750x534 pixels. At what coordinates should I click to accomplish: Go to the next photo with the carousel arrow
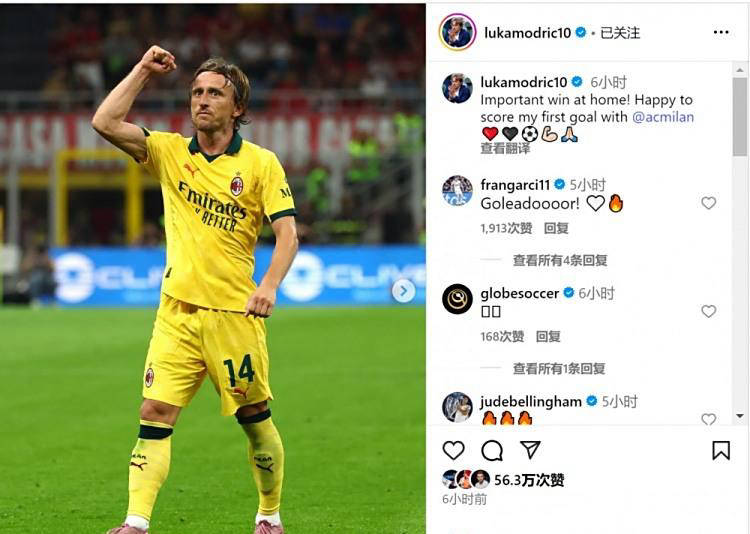403,291
